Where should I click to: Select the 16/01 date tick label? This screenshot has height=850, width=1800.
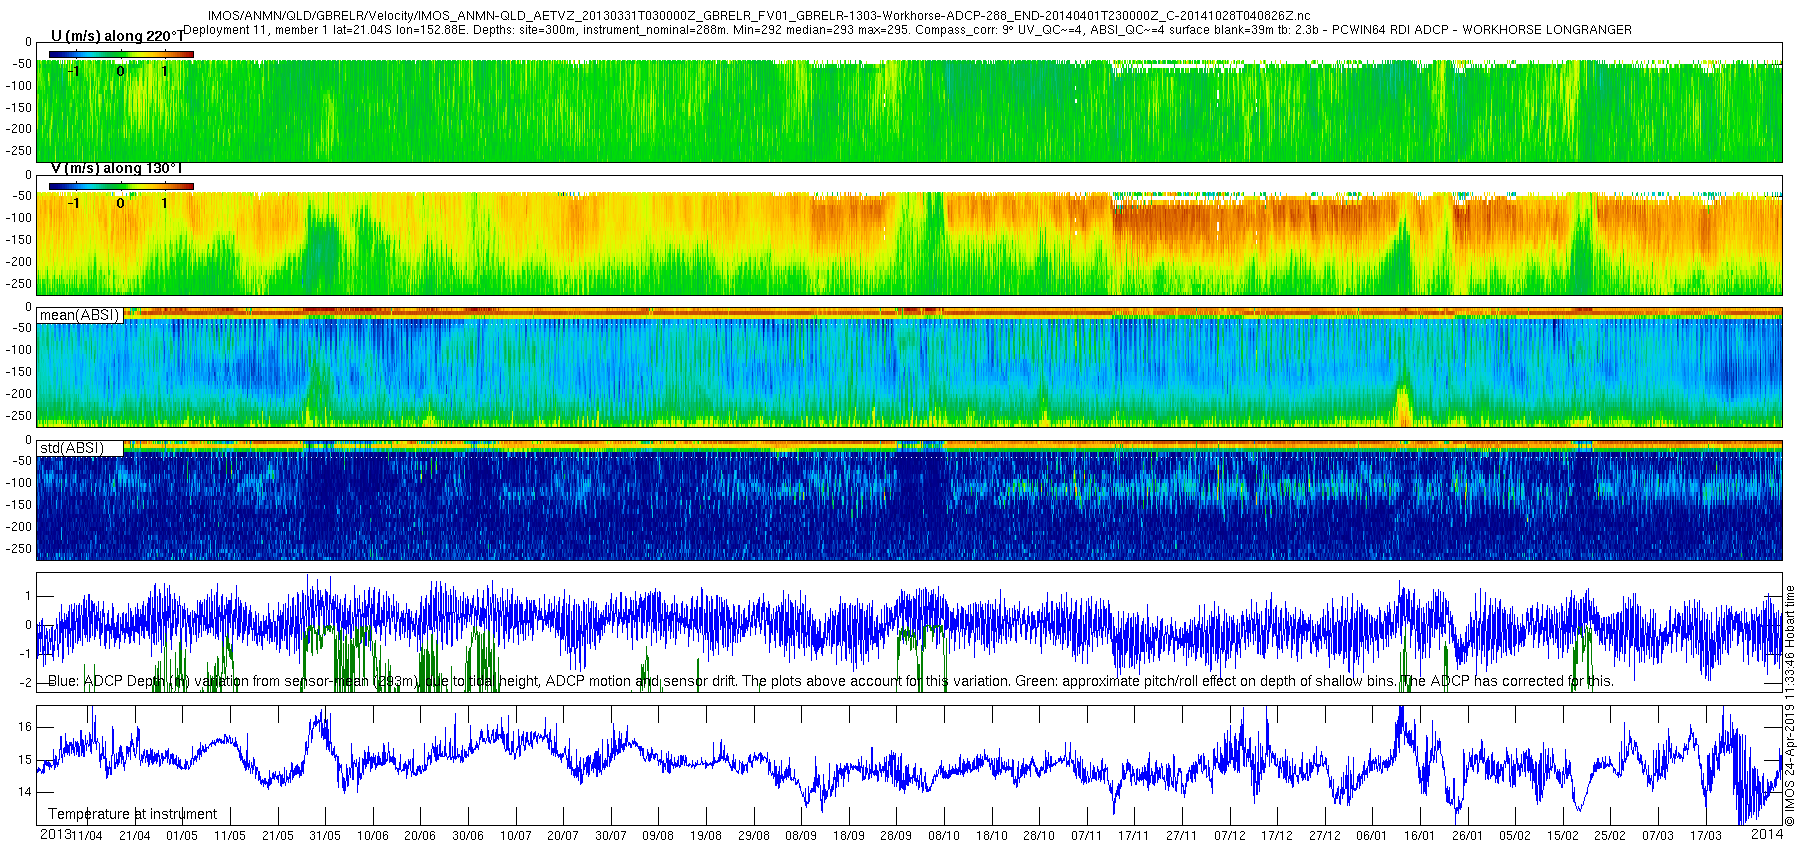tap(1419, 836)
